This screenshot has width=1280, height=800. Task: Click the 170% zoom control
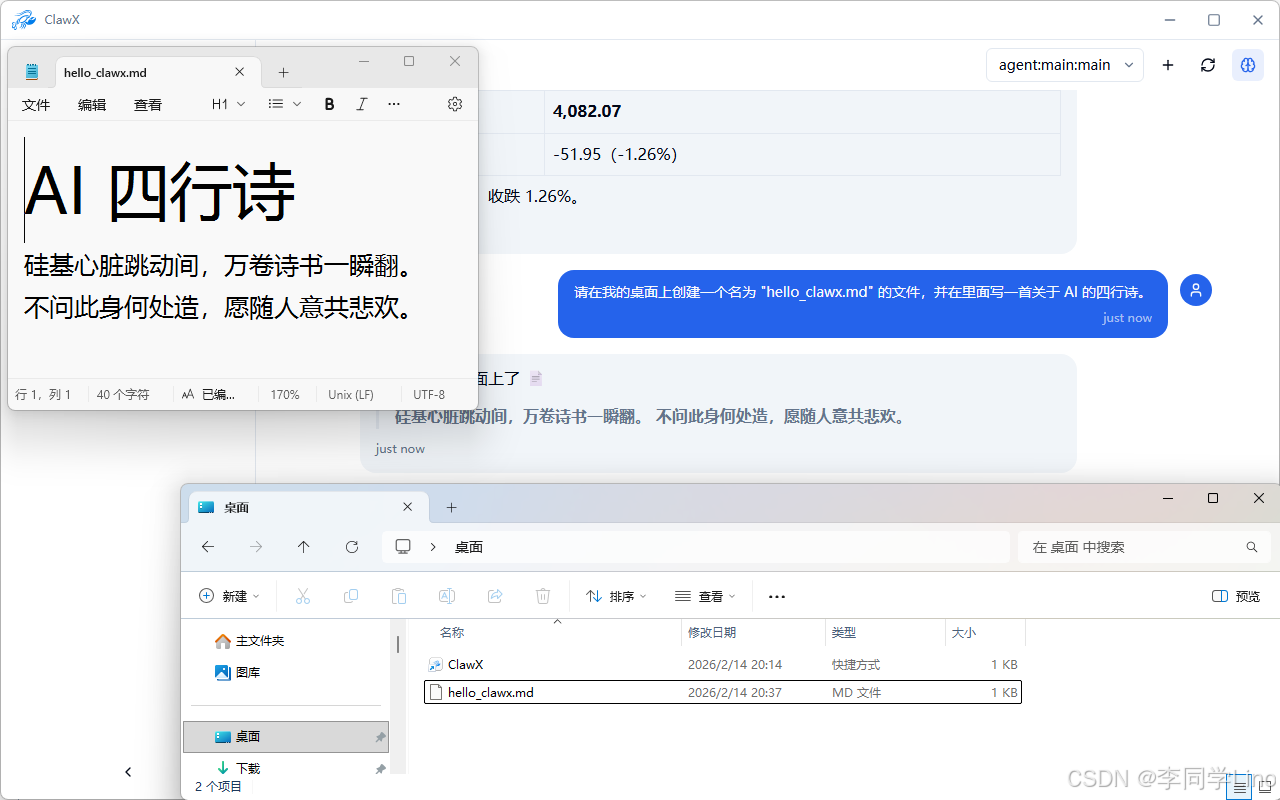(286, 394)
